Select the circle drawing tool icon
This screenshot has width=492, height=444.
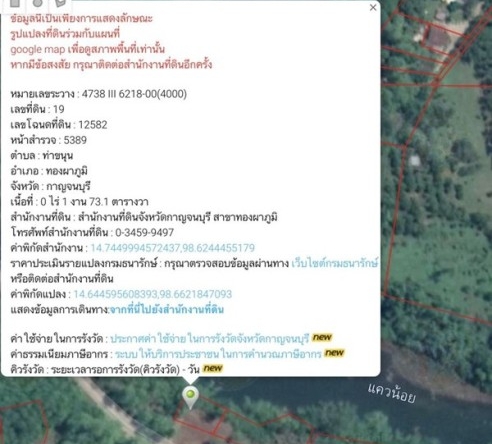pos(38,3)
